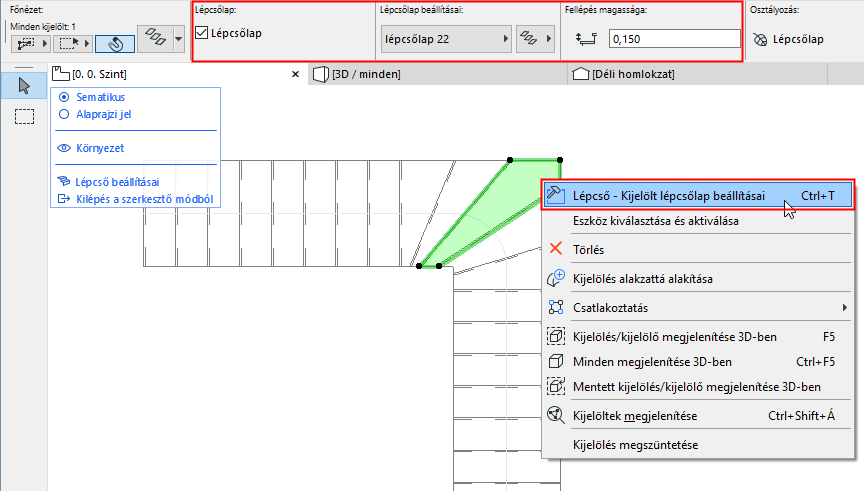Click the hammer settings icon in context menu
Screen dimensions: 864x491
pyautogui.click(x=555, y=195)
